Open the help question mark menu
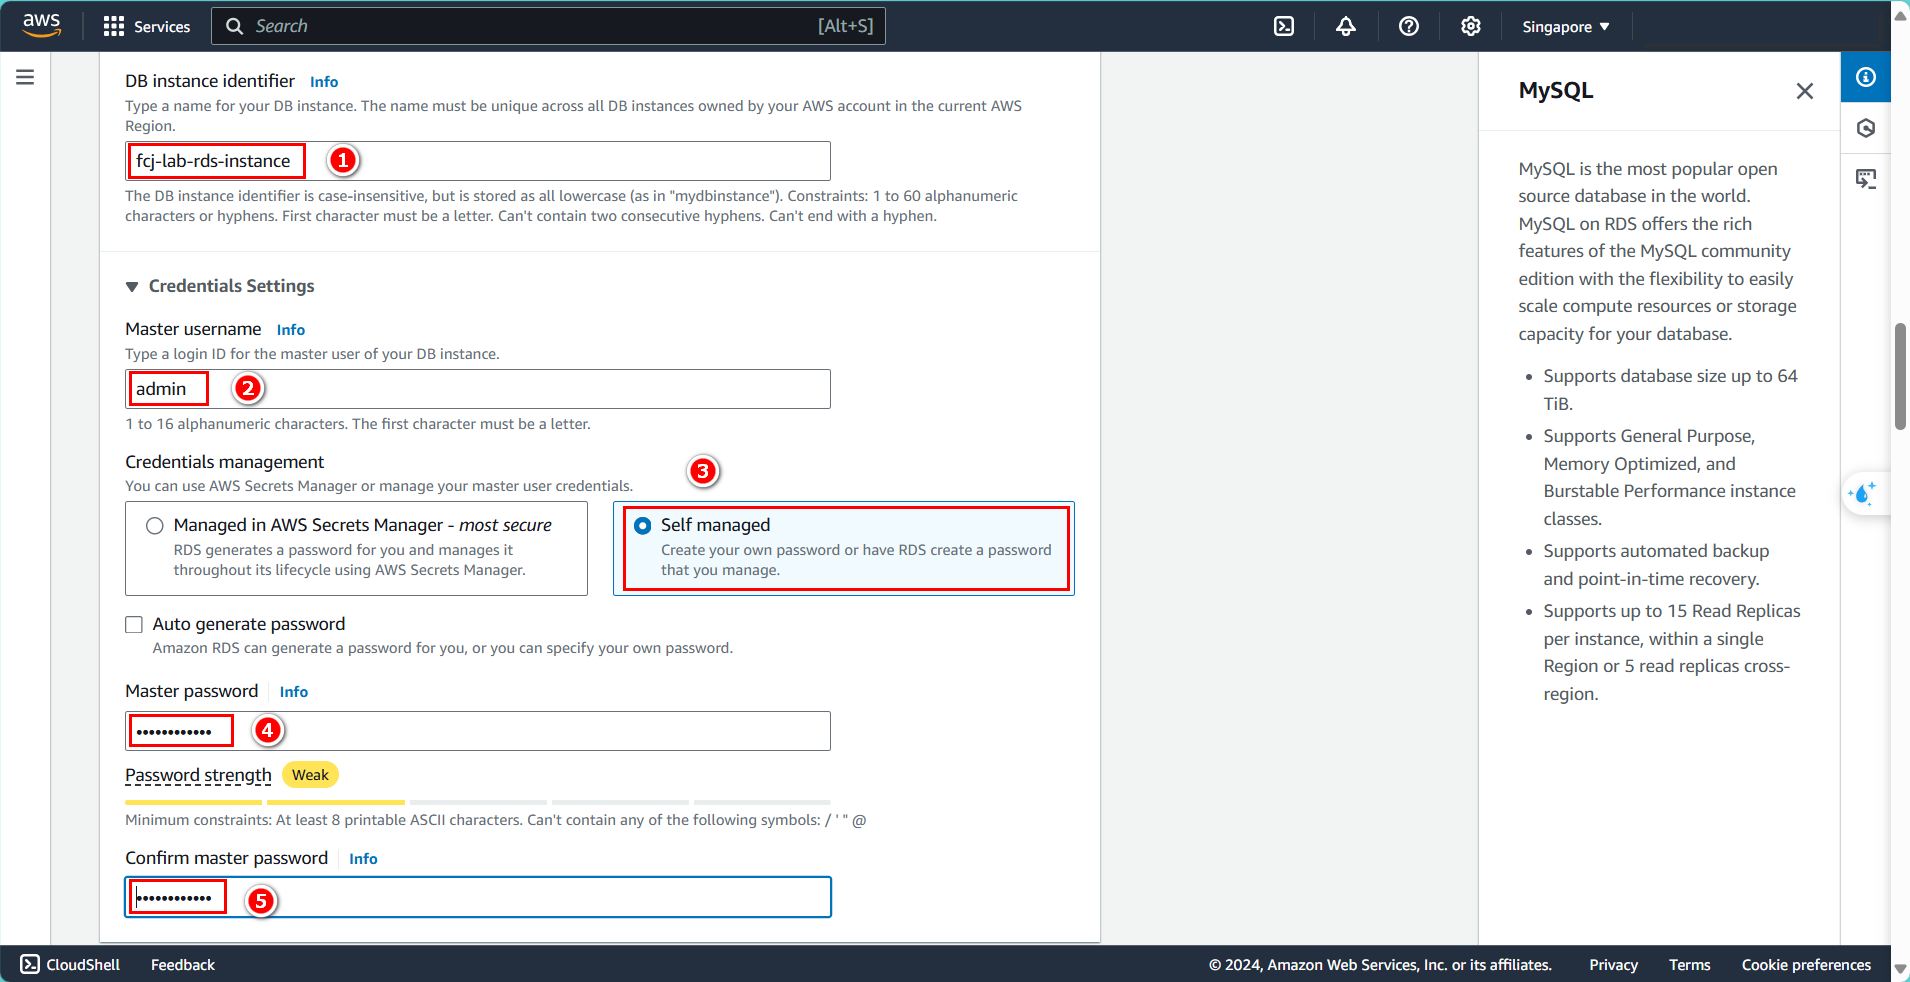Screen dimensions: 1910x982 pos(1409,26)
